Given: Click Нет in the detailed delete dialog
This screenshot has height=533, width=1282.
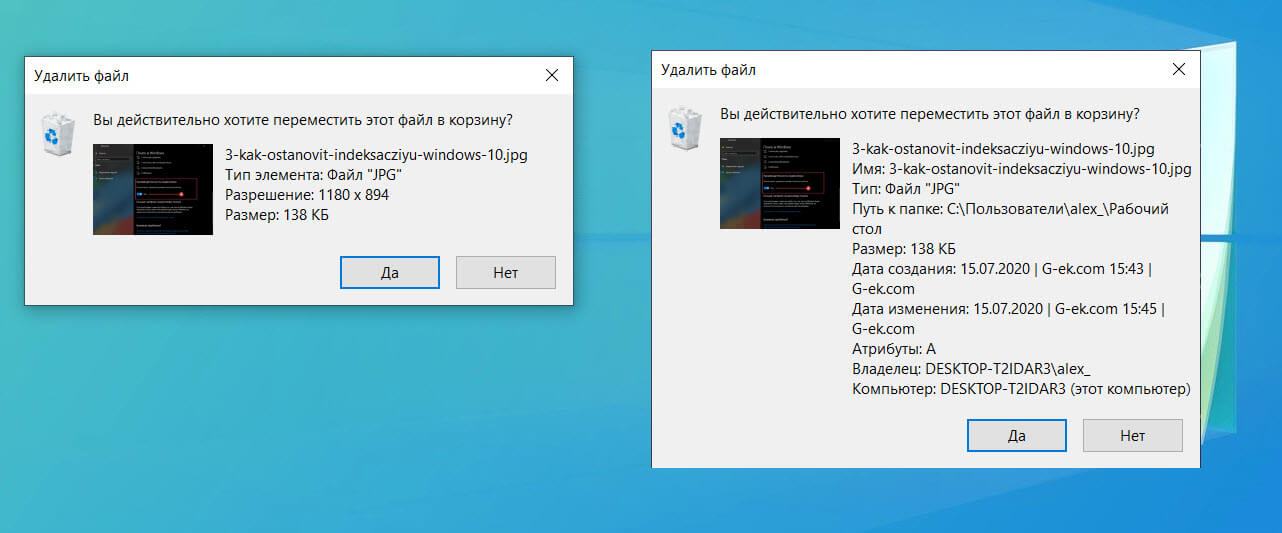Looking at the screenshot, I should pyautogui.click(x=1132, y=435).
